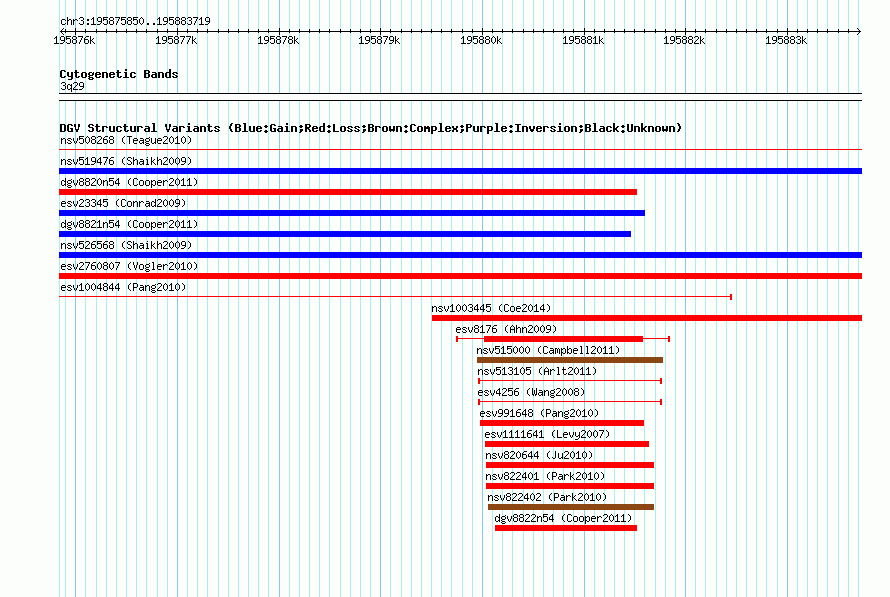This screenshot has width=890, height=597.
Task: Select the nsv526568 (Shaikh2009) label
Action: click(x=126, y=245)
